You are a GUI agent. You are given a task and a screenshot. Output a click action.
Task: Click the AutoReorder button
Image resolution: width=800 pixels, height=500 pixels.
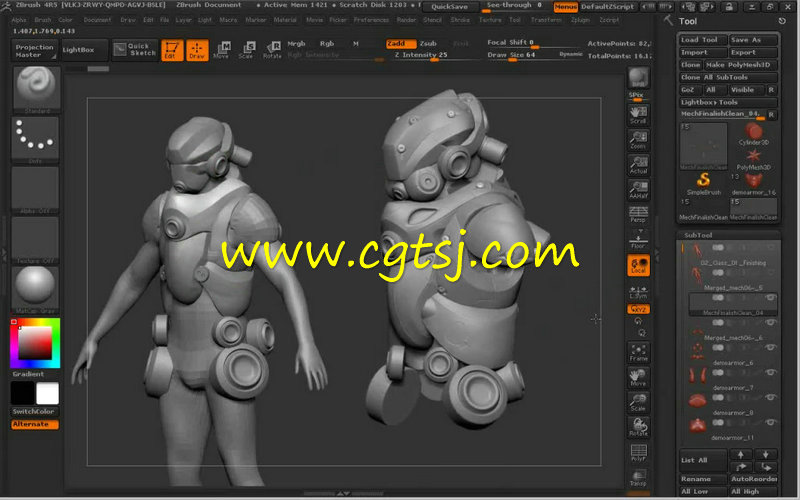click(754, 479)
